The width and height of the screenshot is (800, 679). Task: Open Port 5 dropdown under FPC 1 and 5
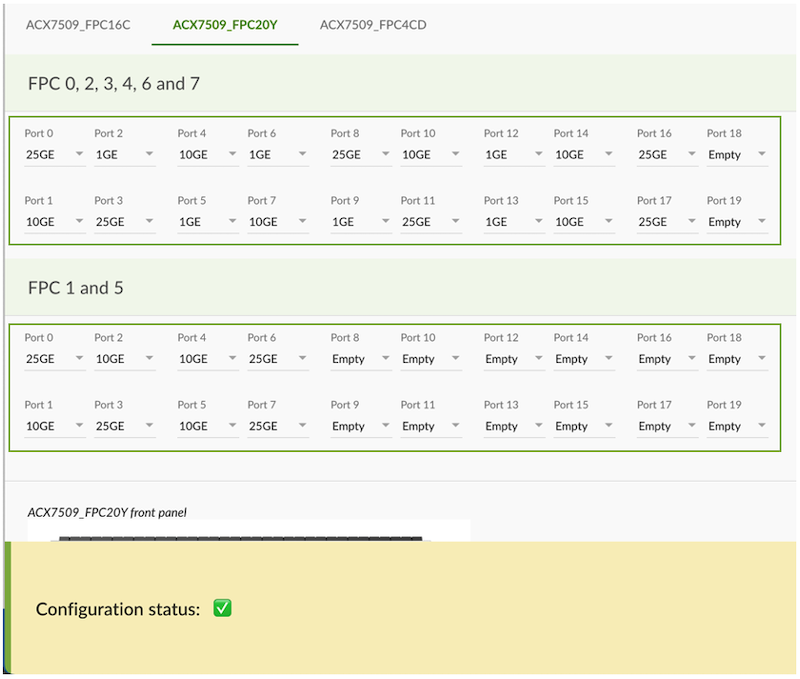click(208, 426)
